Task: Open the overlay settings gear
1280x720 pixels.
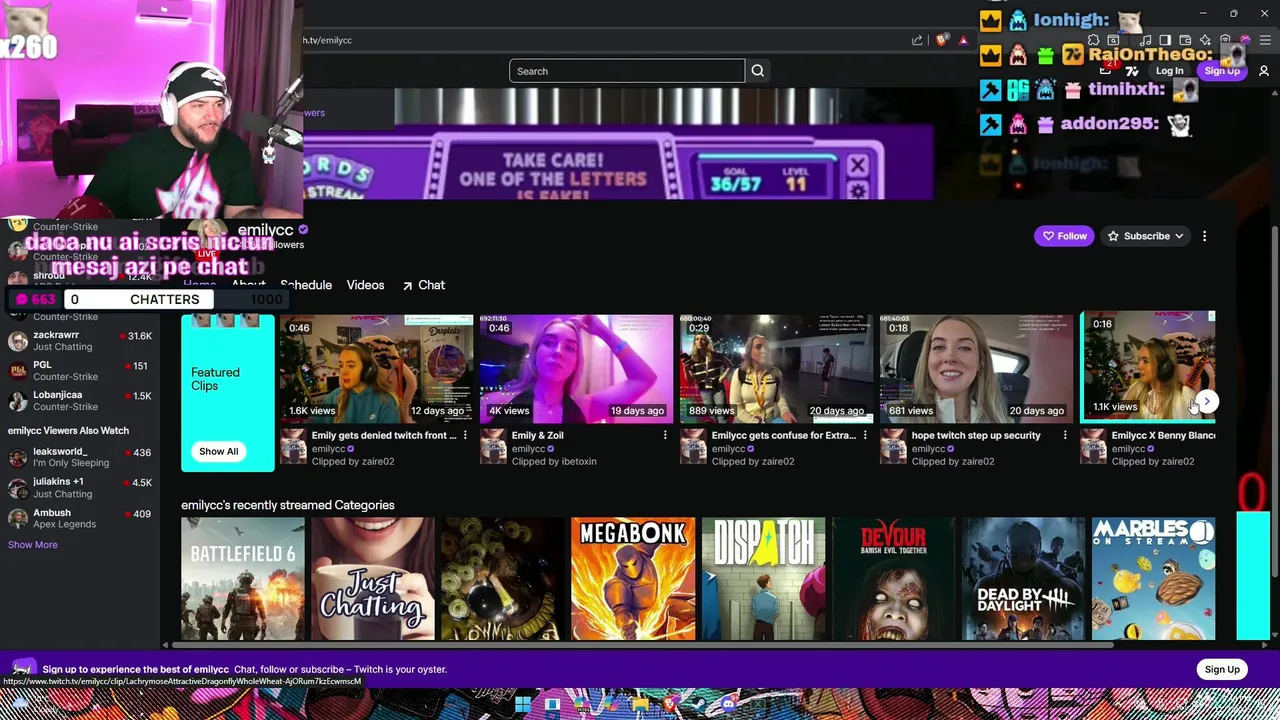Action: tap(857, 190)
